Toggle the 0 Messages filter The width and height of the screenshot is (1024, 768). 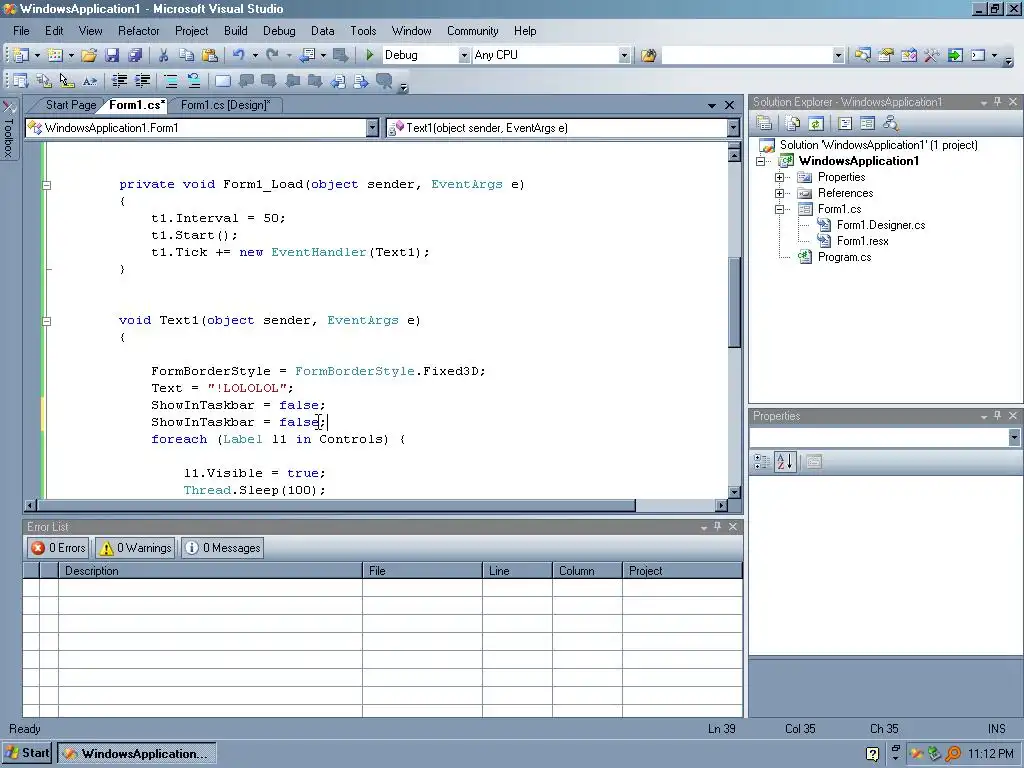(222, 548)
